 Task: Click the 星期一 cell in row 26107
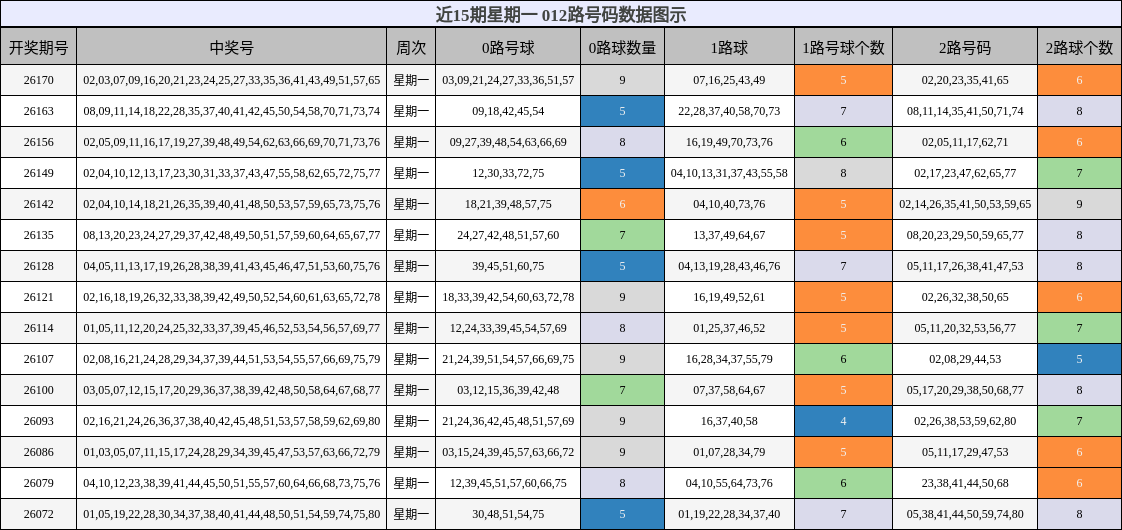[x=411, y=359]
